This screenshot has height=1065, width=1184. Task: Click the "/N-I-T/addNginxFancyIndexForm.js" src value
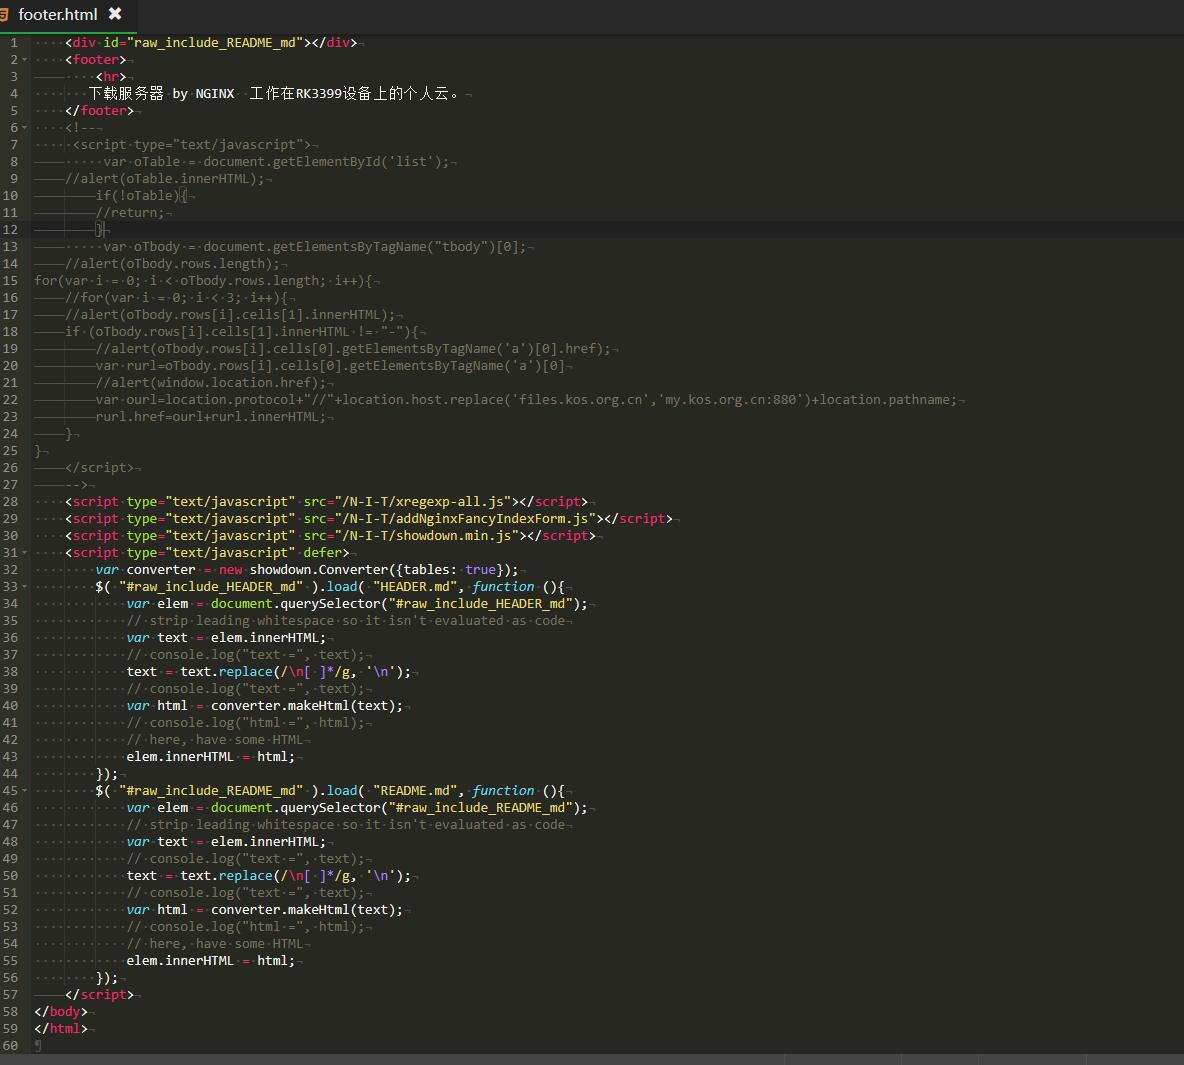coord(465,519)
